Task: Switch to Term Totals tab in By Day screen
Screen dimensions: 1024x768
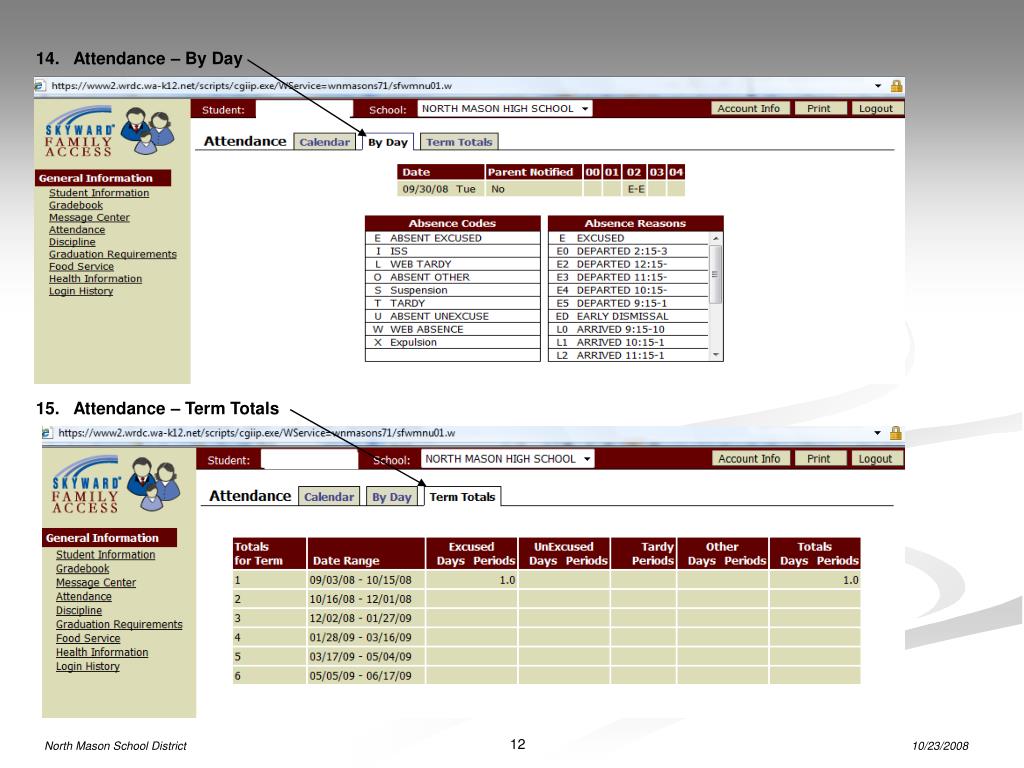Action: (x=459, y=142)
